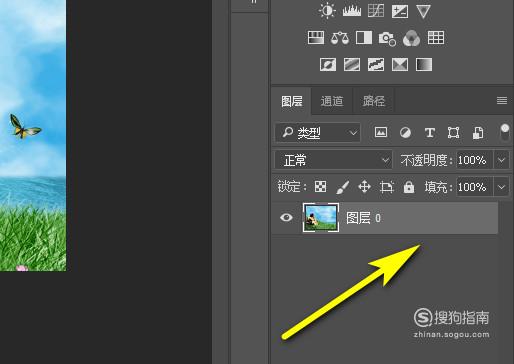Add a Brightness/Contrast adjustment
The width and height of the screenshot is (514, 364).
coord(327,11)
